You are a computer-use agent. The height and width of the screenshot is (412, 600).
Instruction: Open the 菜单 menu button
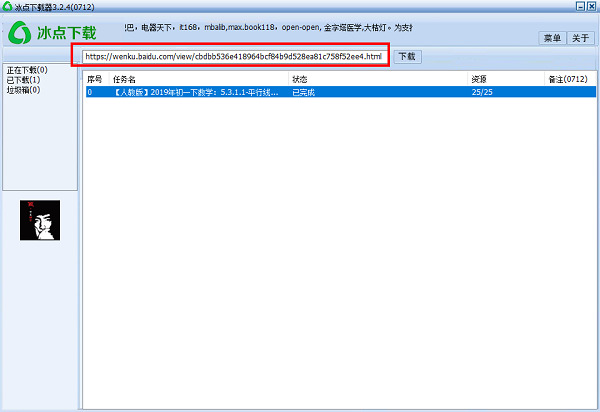click(552, 38)
